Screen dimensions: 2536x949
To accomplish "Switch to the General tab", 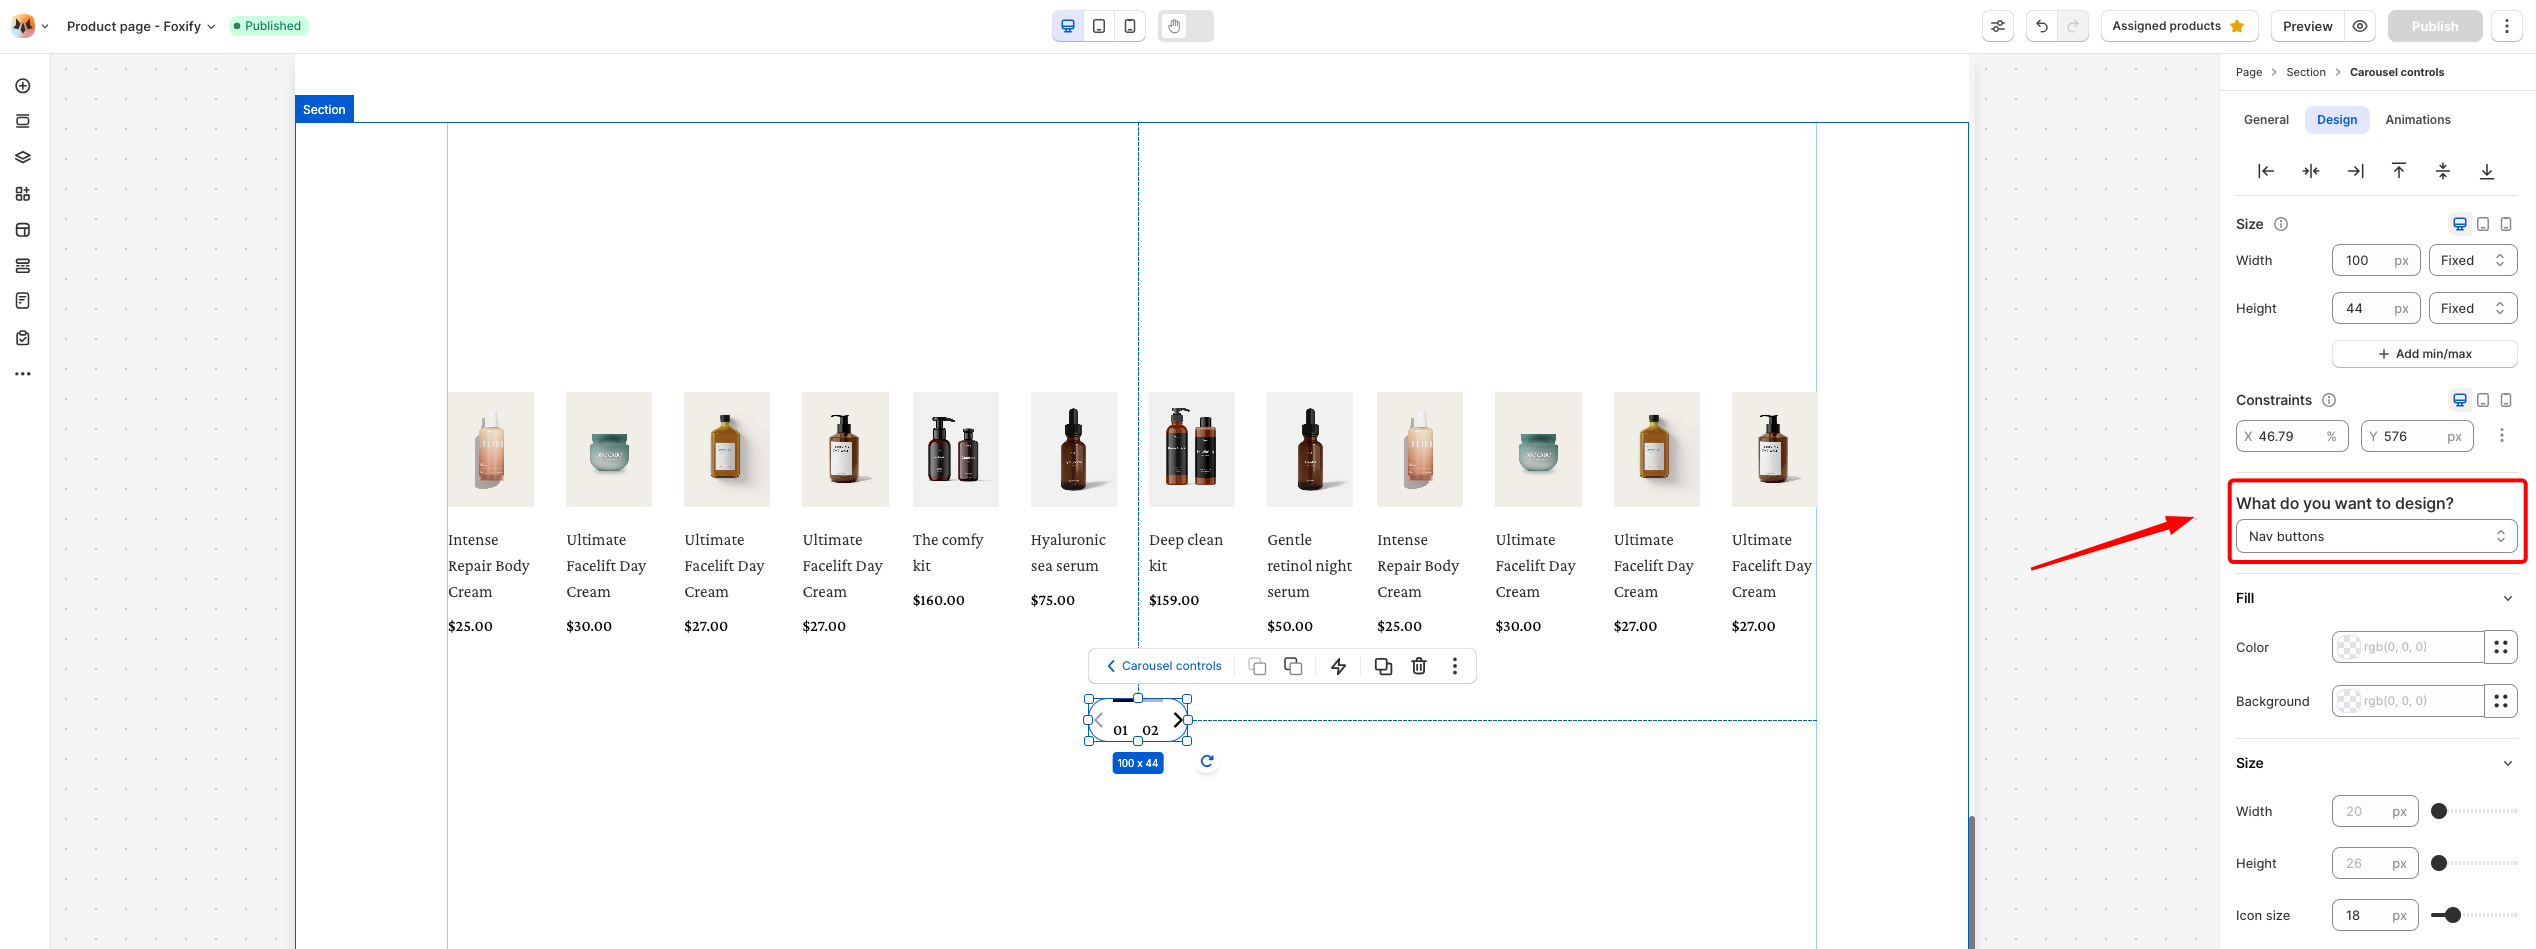I will (2265, 120).
